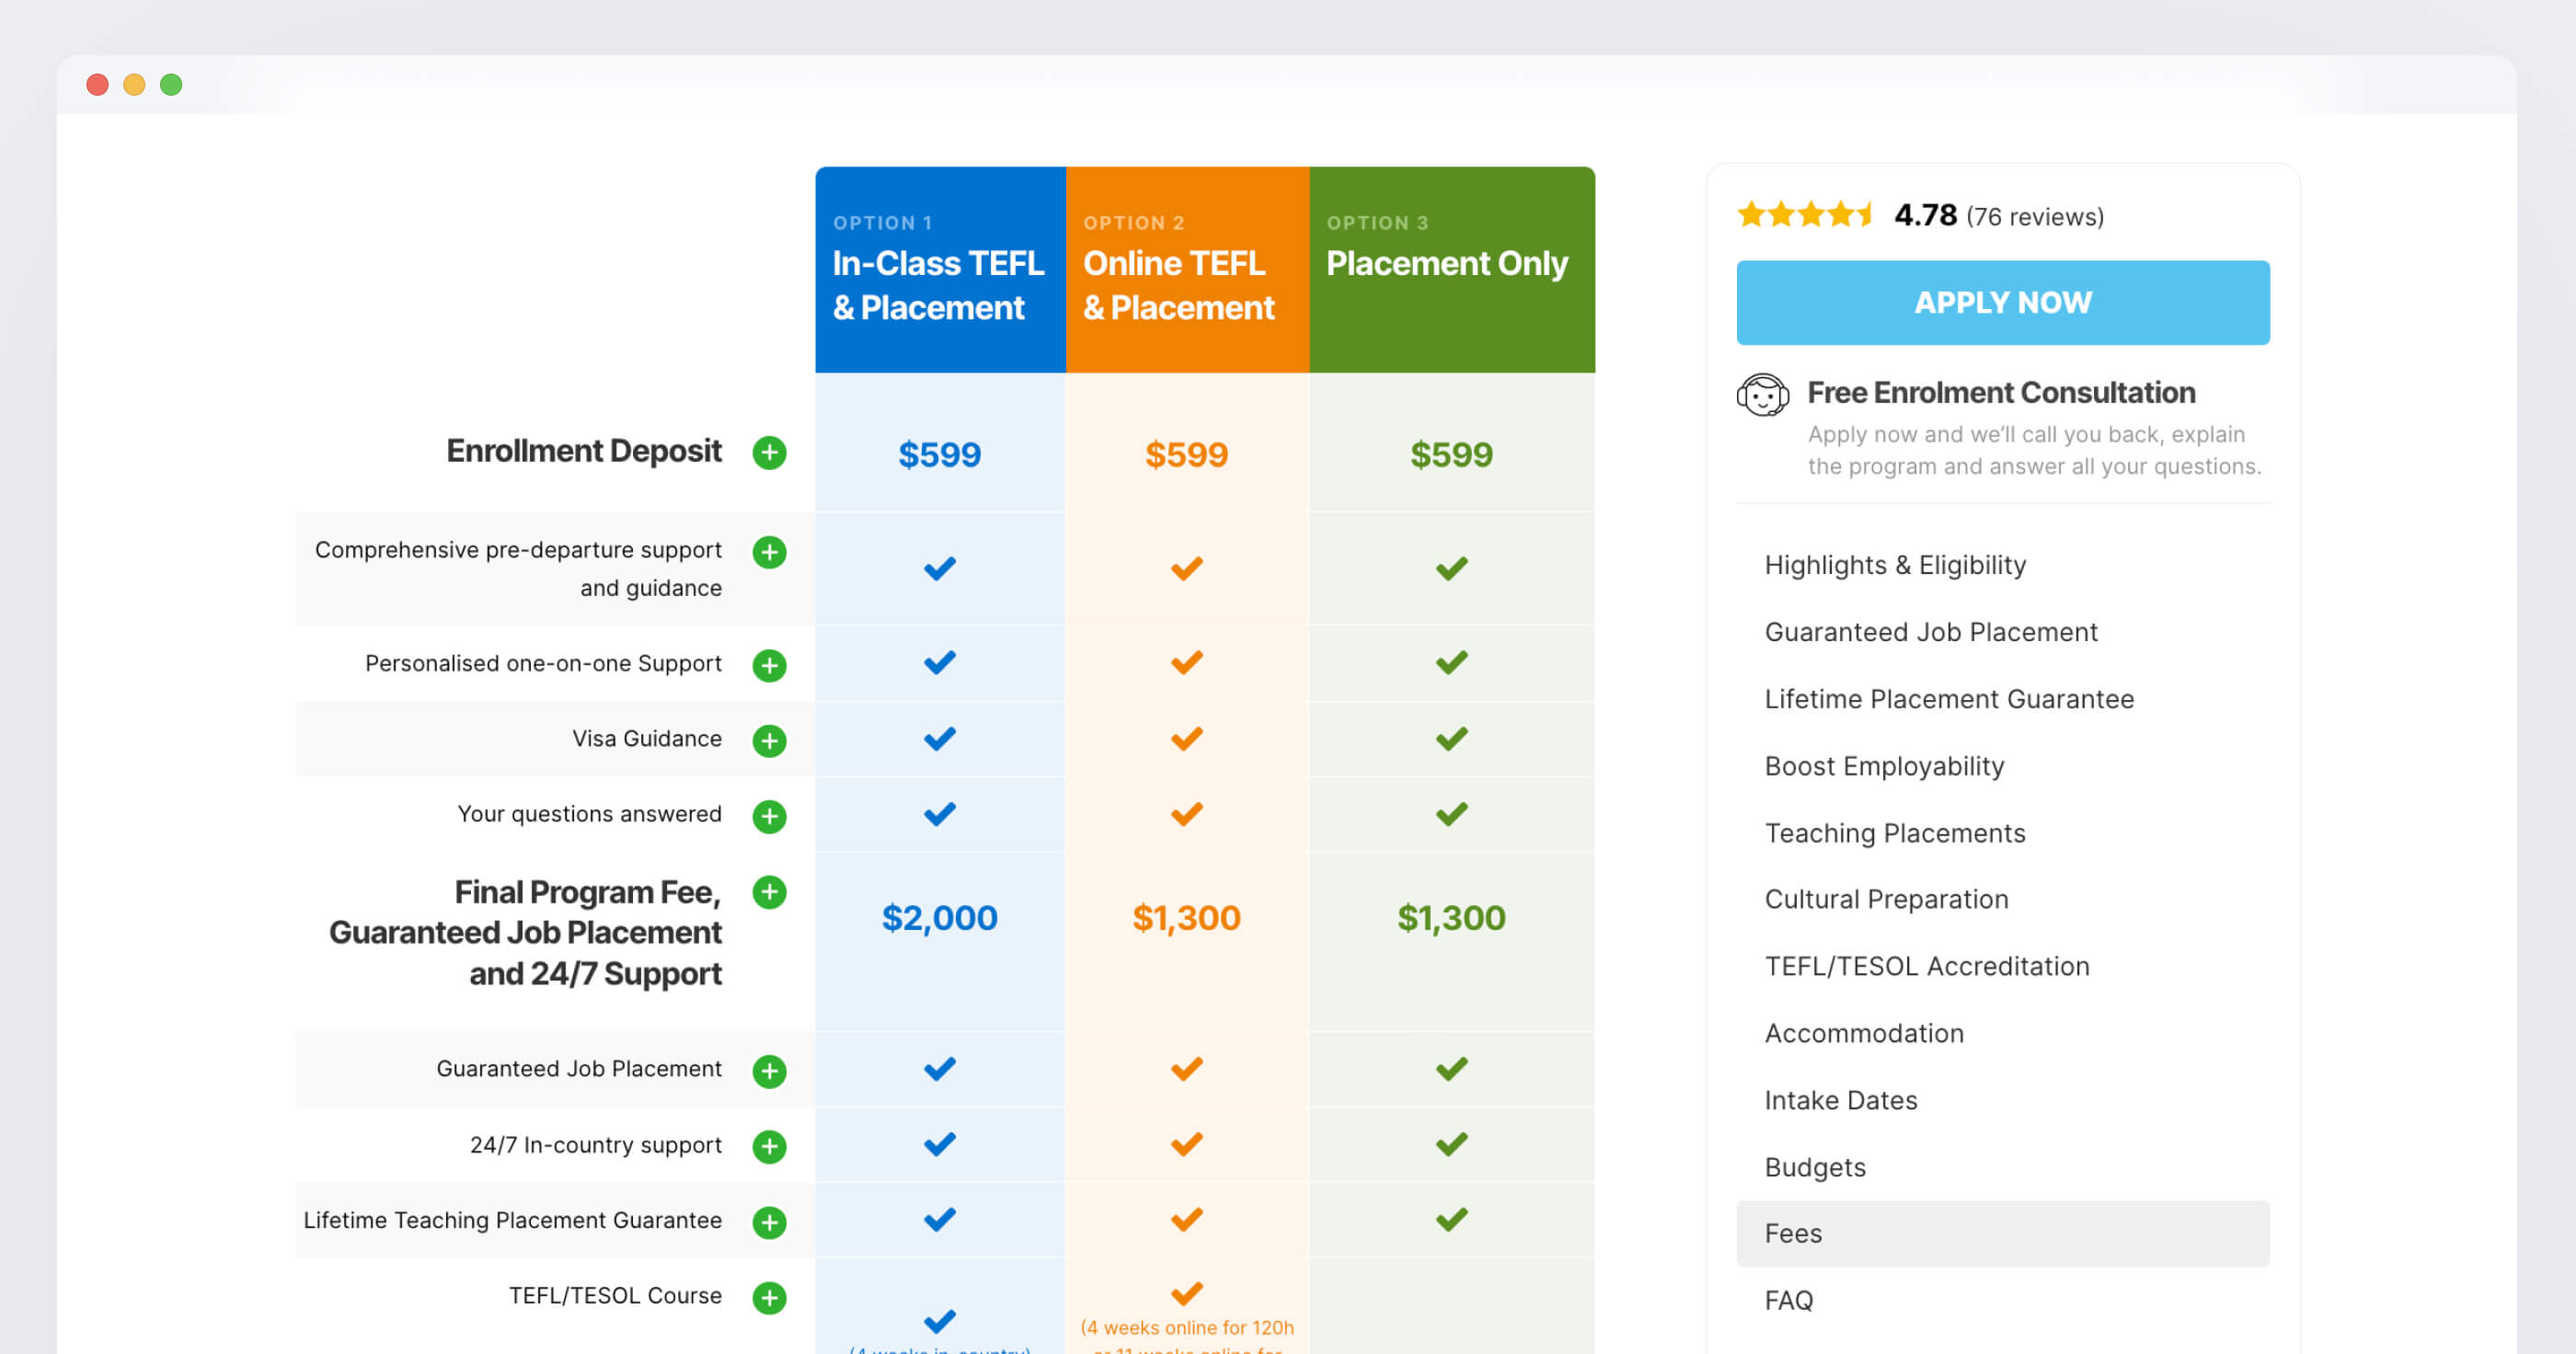Expand the TEFL/TESOL Course row
This screenshot has height=1354, width=2576.
(x=769, y=1298)
